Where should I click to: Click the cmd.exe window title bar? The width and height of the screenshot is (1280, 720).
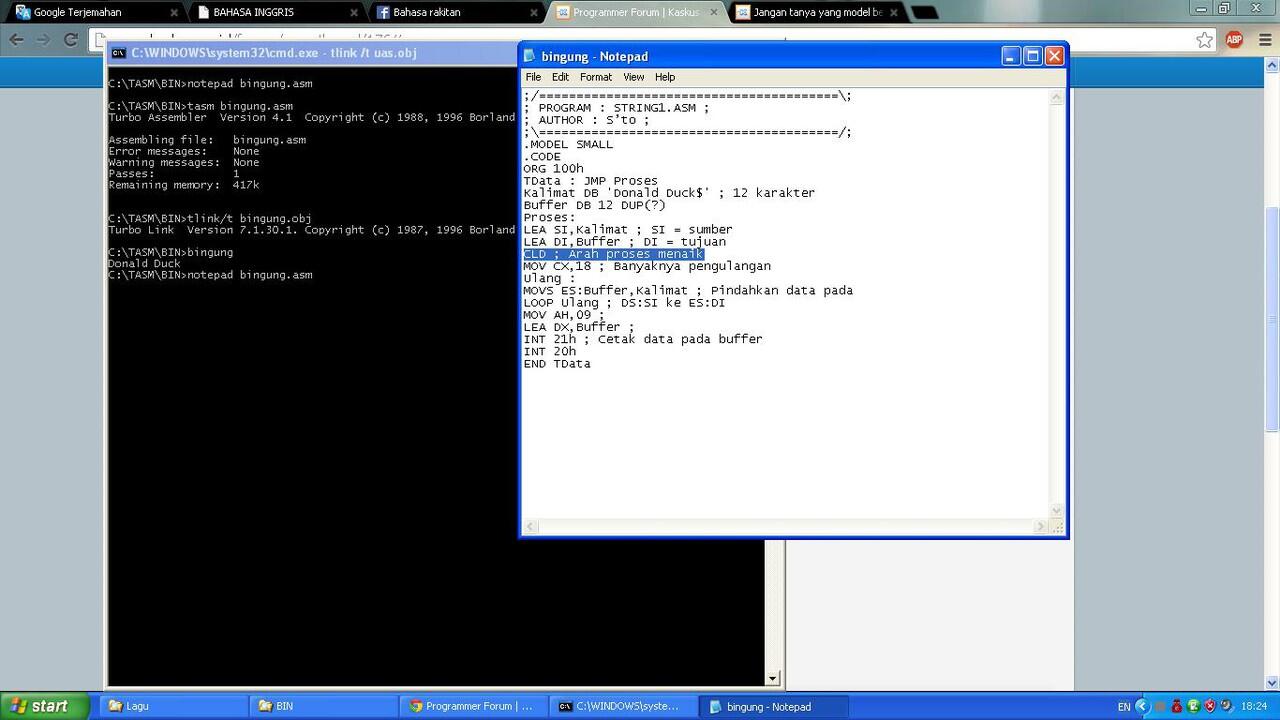(312, 53)
